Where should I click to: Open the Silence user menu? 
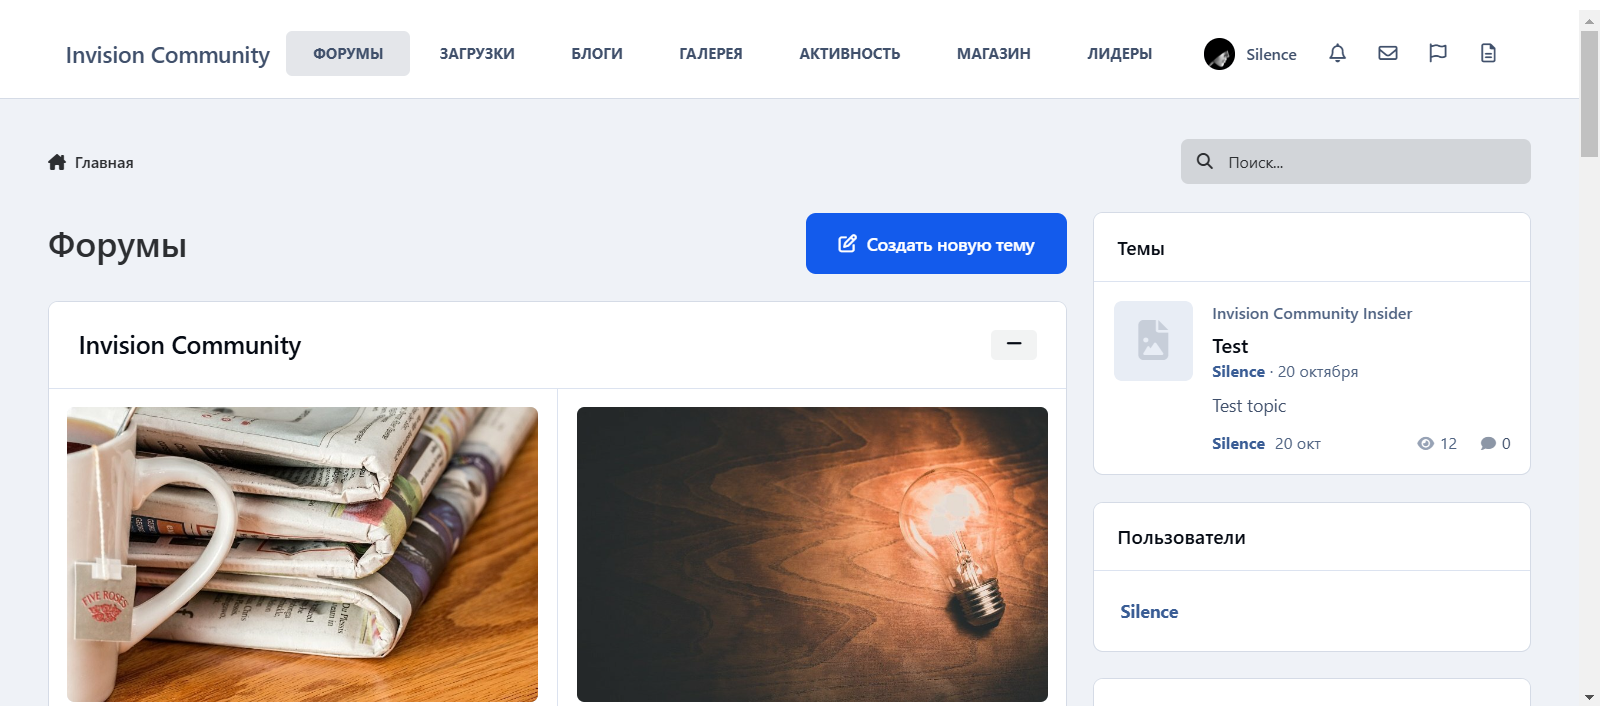click(x=1270, y=54)
